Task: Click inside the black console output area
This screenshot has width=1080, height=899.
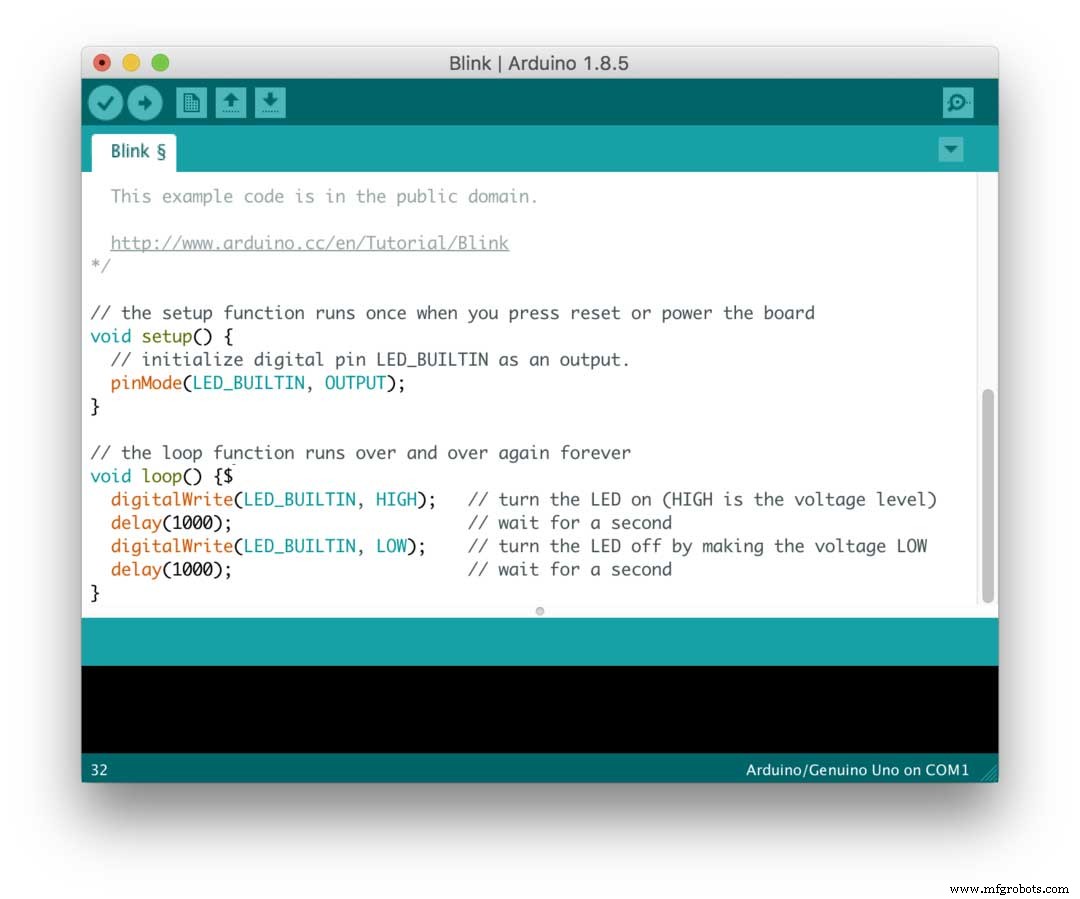Action: (540, 708)
